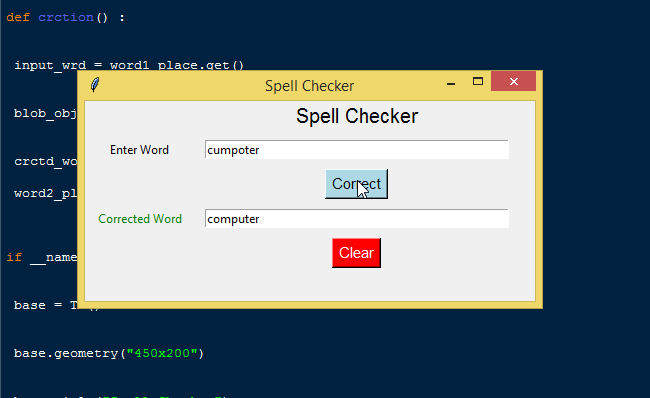Close the Spell Checker window
Image resolution: width=650 pixels, height=398 pixels.
point(514,81)
